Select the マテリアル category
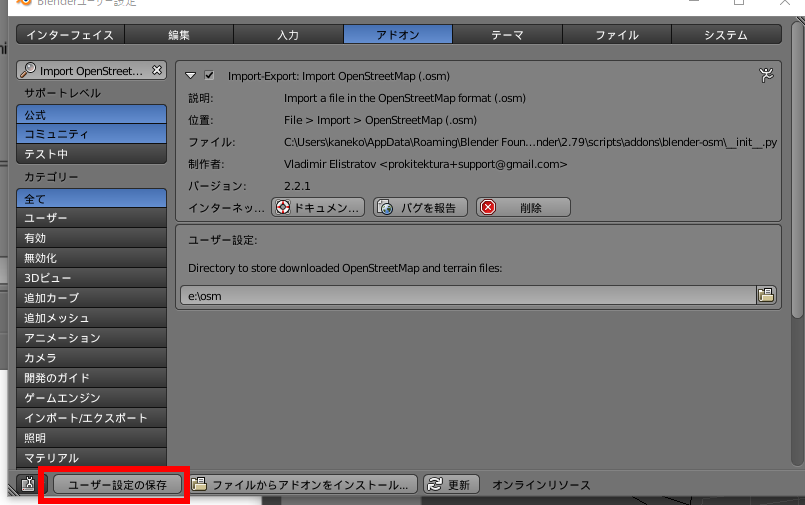 pos(91,457)
